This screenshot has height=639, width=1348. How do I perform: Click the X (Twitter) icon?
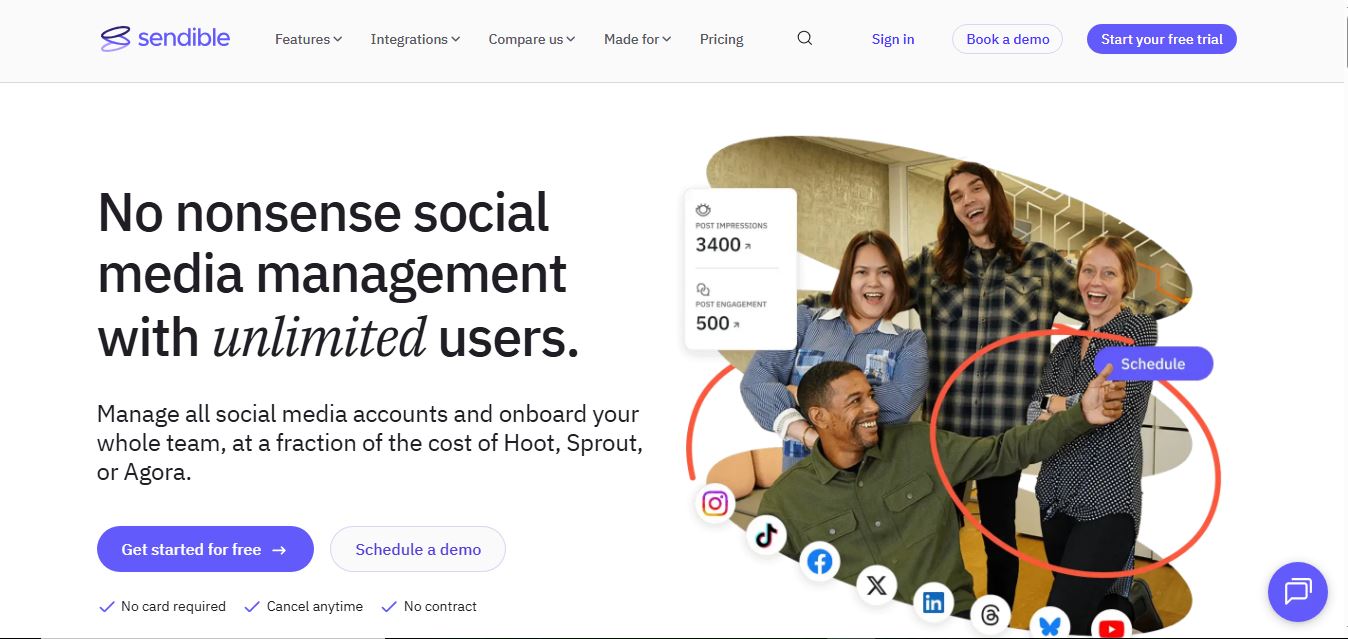click(877, 586)
